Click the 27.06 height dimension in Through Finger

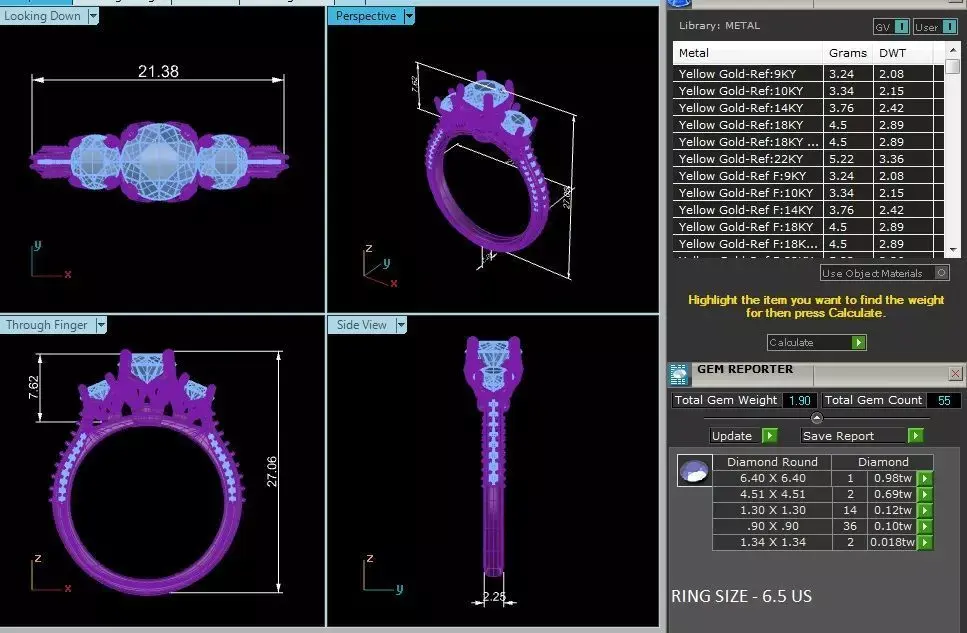click(x=271, y=472)
